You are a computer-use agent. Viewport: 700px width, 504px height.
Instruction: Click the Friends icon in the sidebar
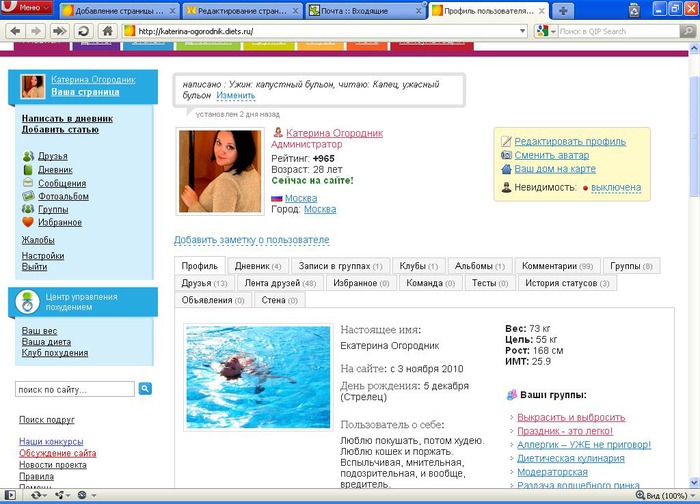pyautogui.click(x=28, y=157)
